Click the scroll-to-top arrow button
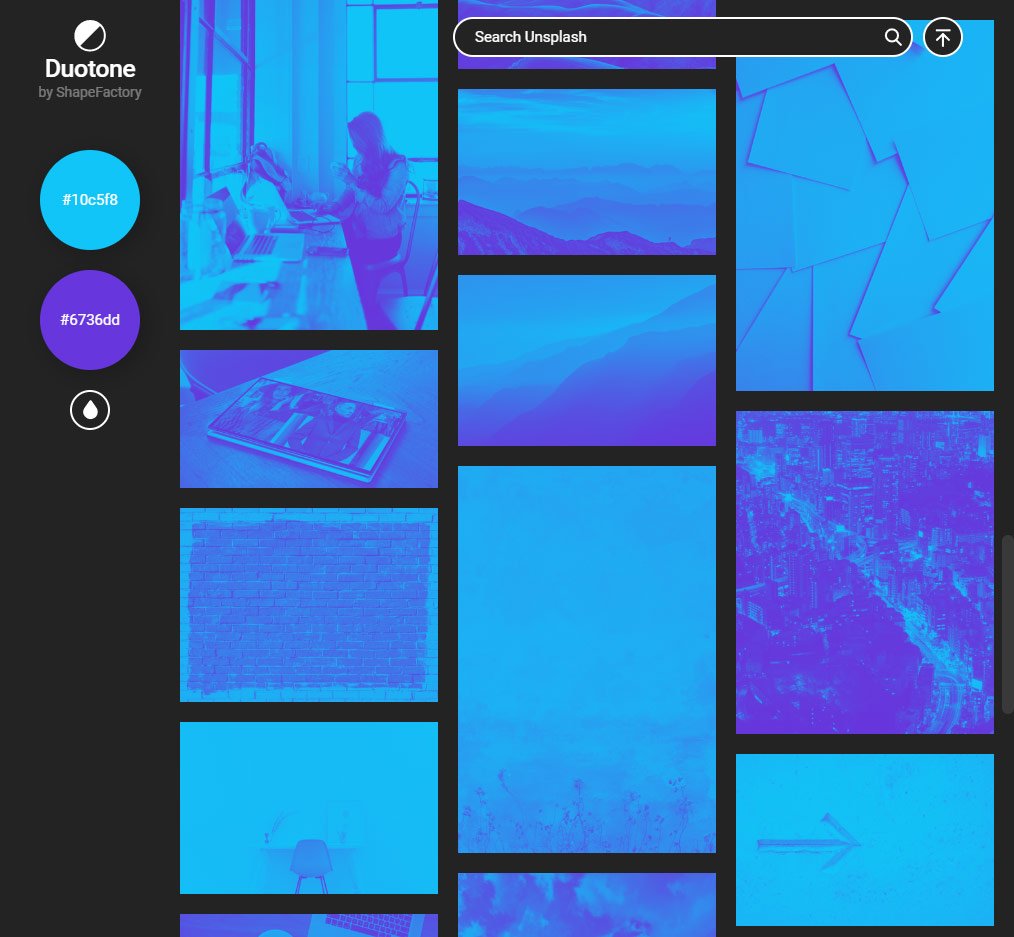Viewport: 1014px width, 937px height. [942, 37]
